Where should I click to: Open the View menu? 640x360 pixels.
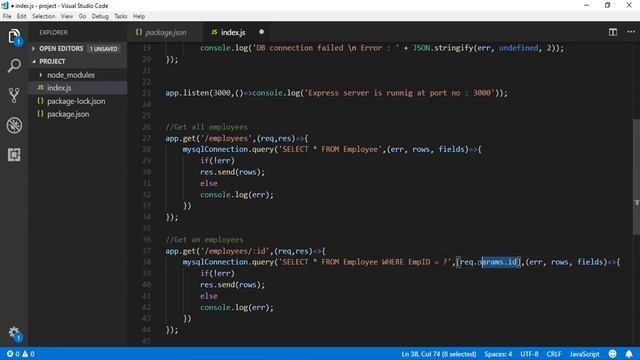pyautogui.click(x=67, y=16)
